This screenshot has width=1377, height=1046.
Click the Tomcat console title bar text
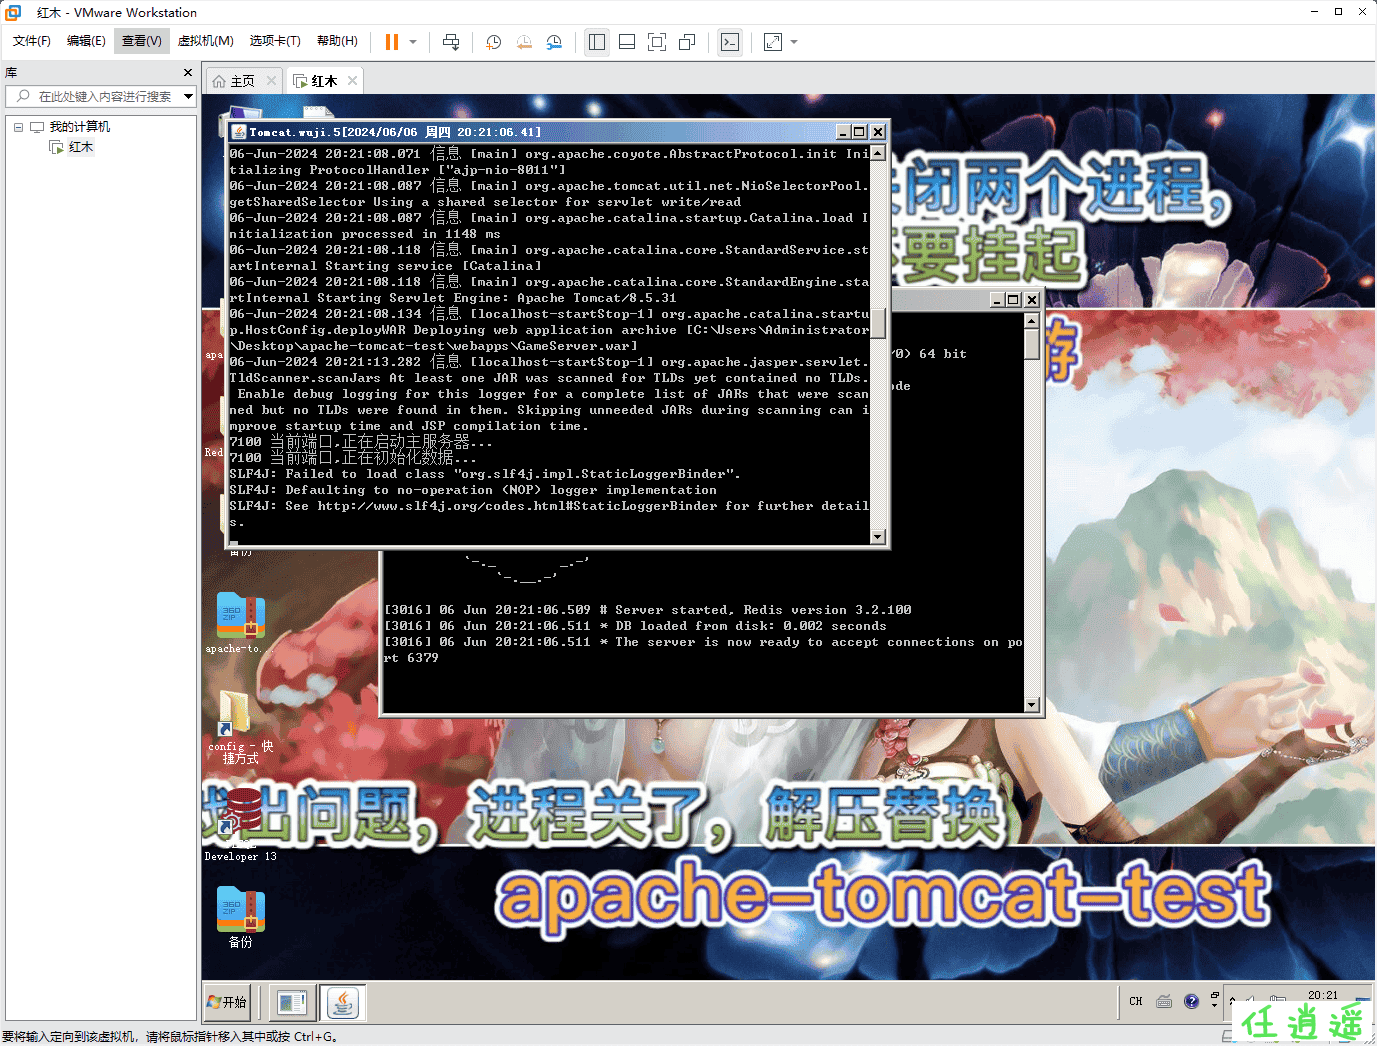pos(395,132)
